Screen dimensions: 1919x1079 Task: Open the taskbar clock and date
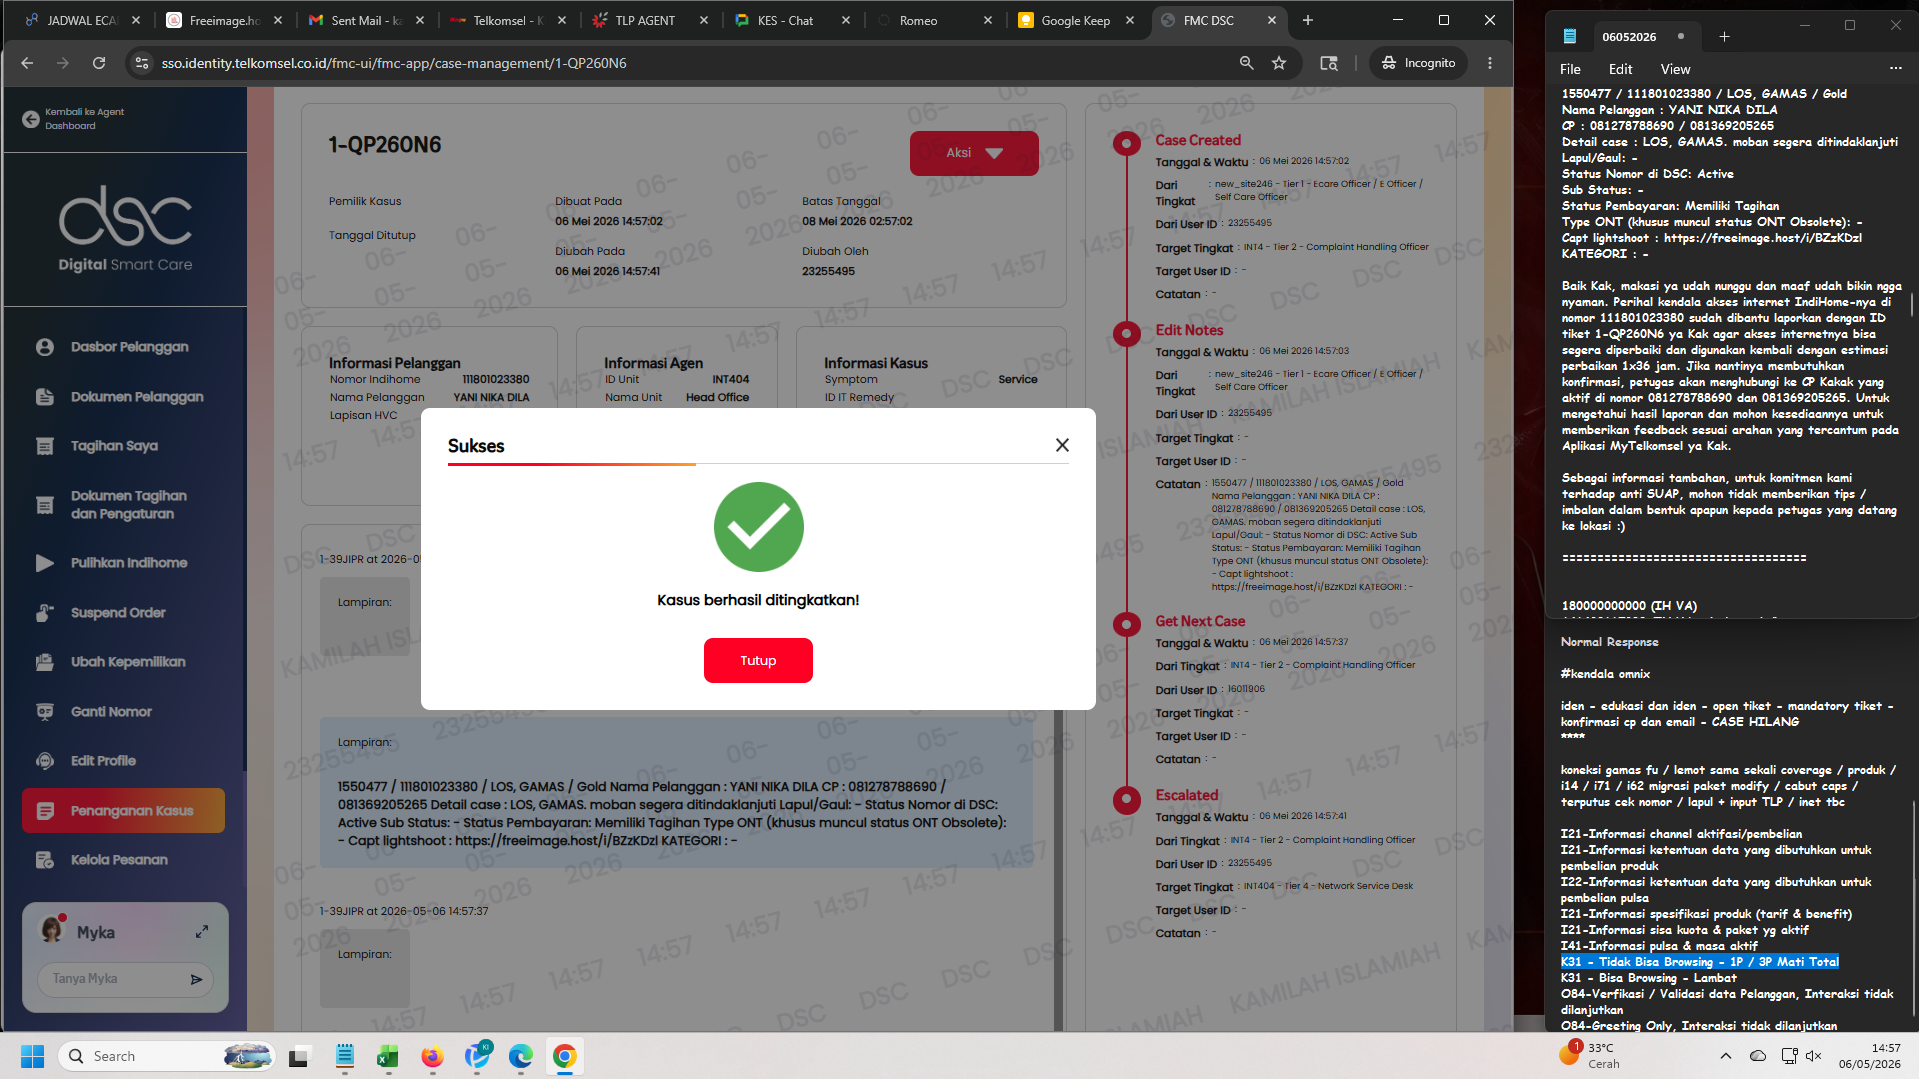(1869, 1056)
